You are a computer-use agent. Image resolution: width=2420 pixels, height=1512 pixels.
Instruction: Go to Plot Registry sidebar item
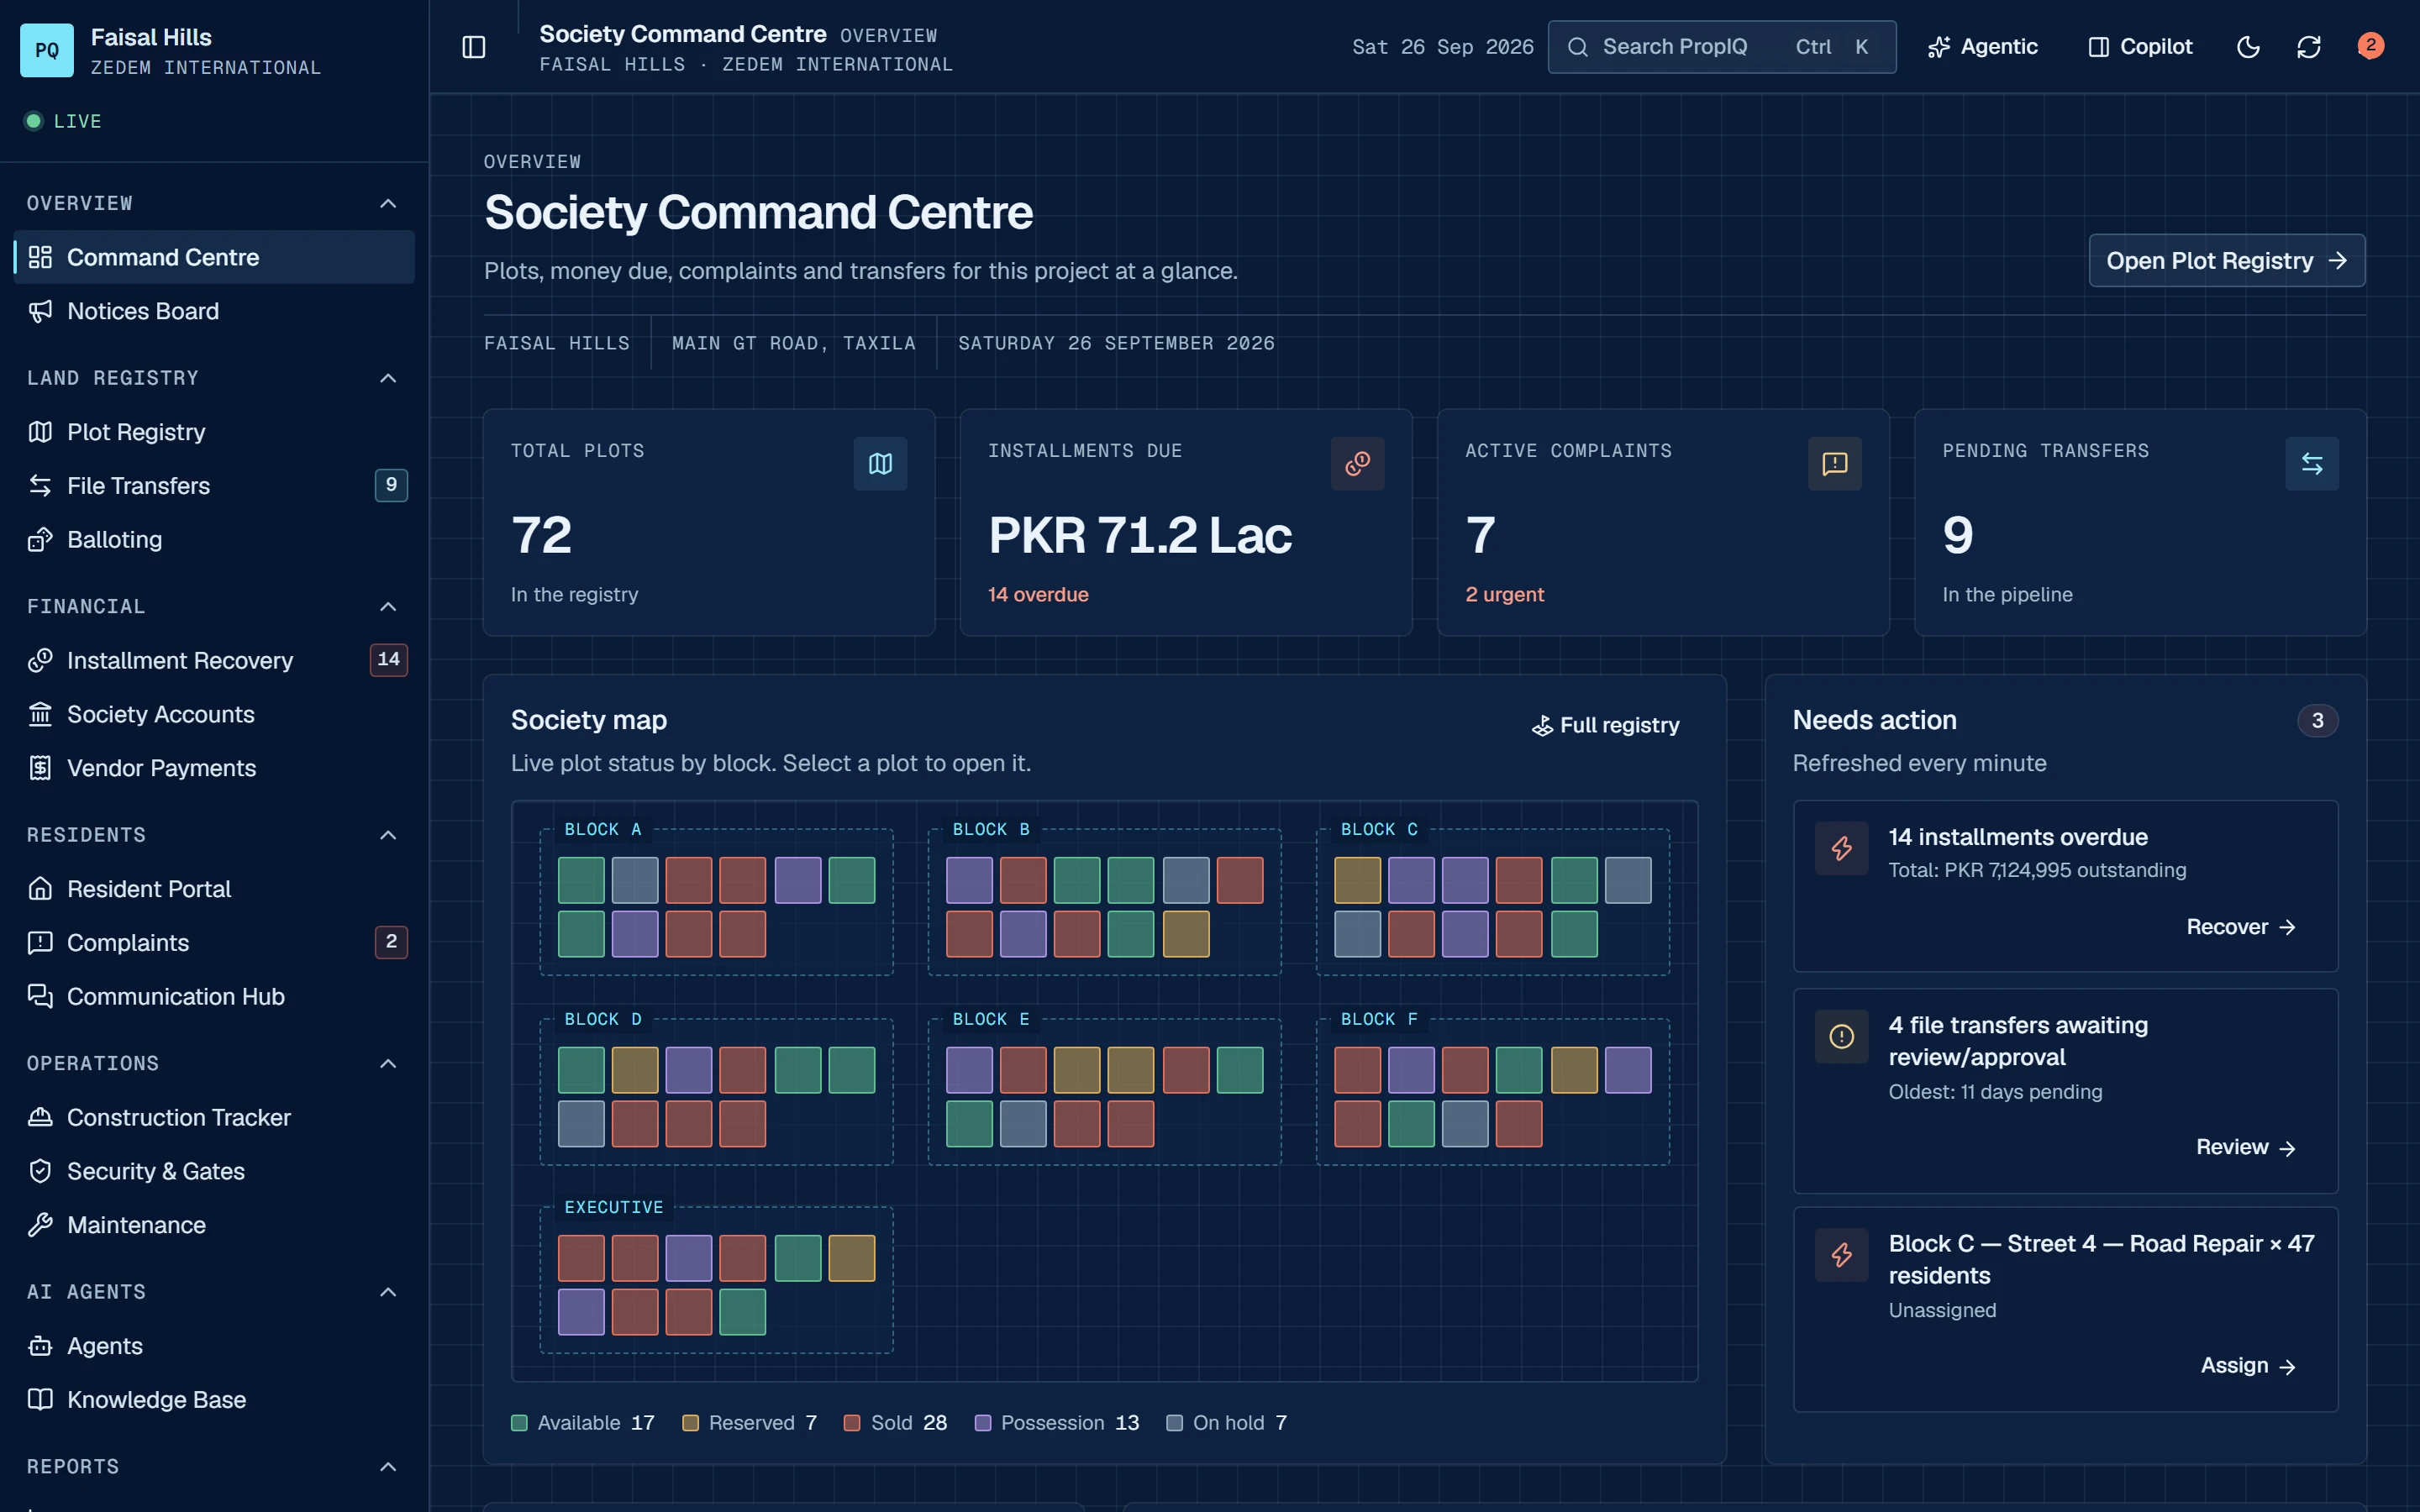click(x=214, y=432)
